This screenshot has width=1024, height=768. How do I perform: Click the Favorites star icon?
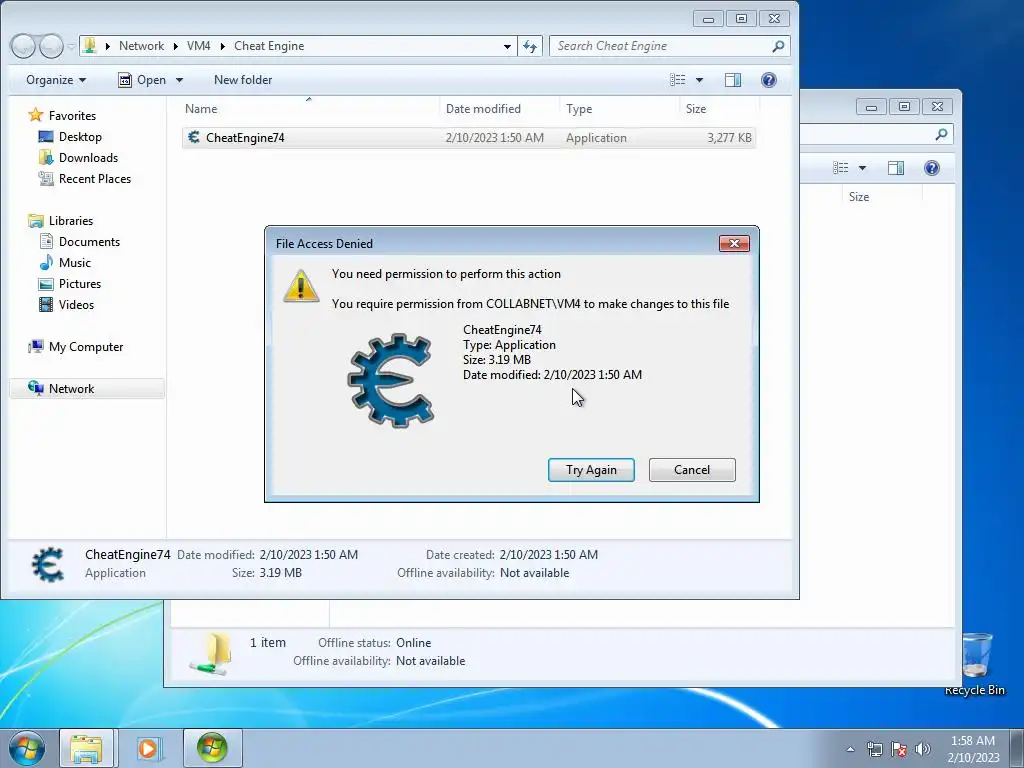(x=35, y=115)
